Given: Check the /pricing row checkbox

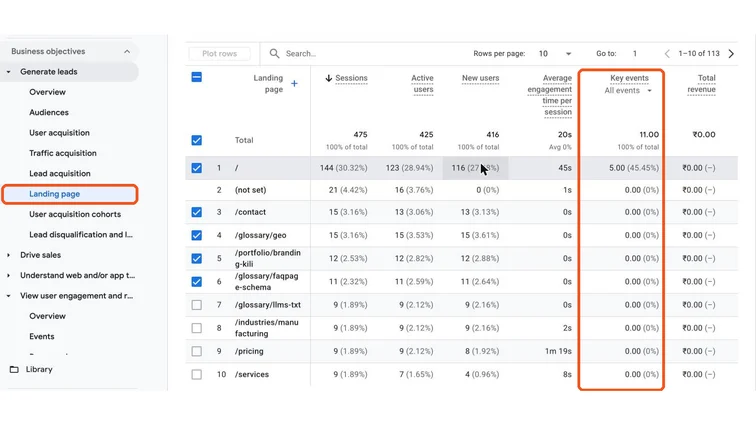Looking at the screenshot, I should point(197,351).
